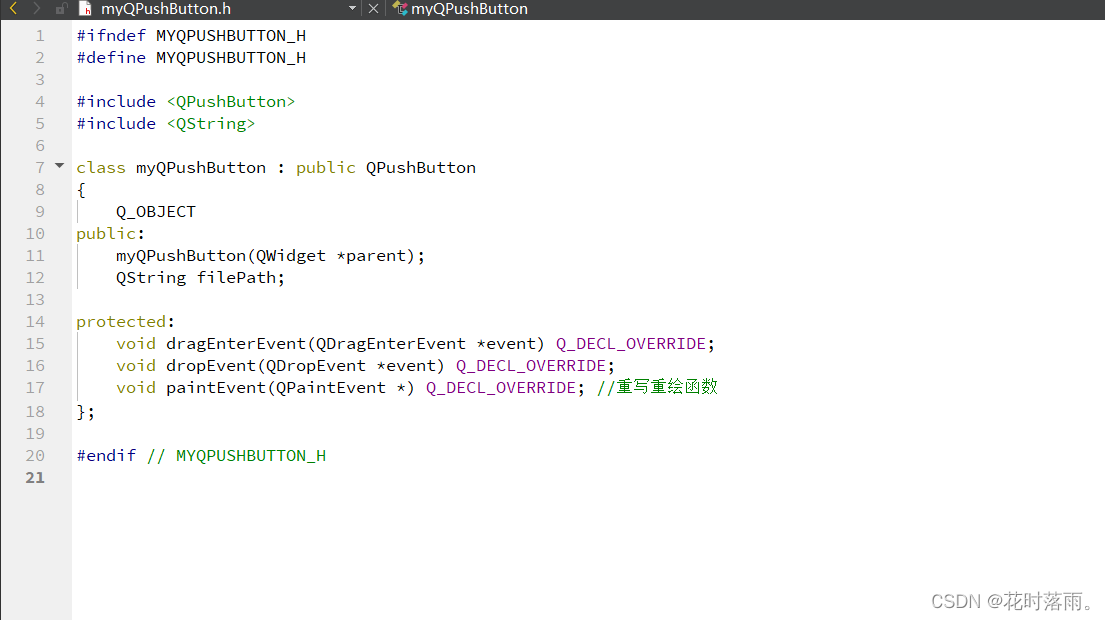Open the open-documents dropdown arrow
The width and height of the screenshot is (1105, 620).
351,8
